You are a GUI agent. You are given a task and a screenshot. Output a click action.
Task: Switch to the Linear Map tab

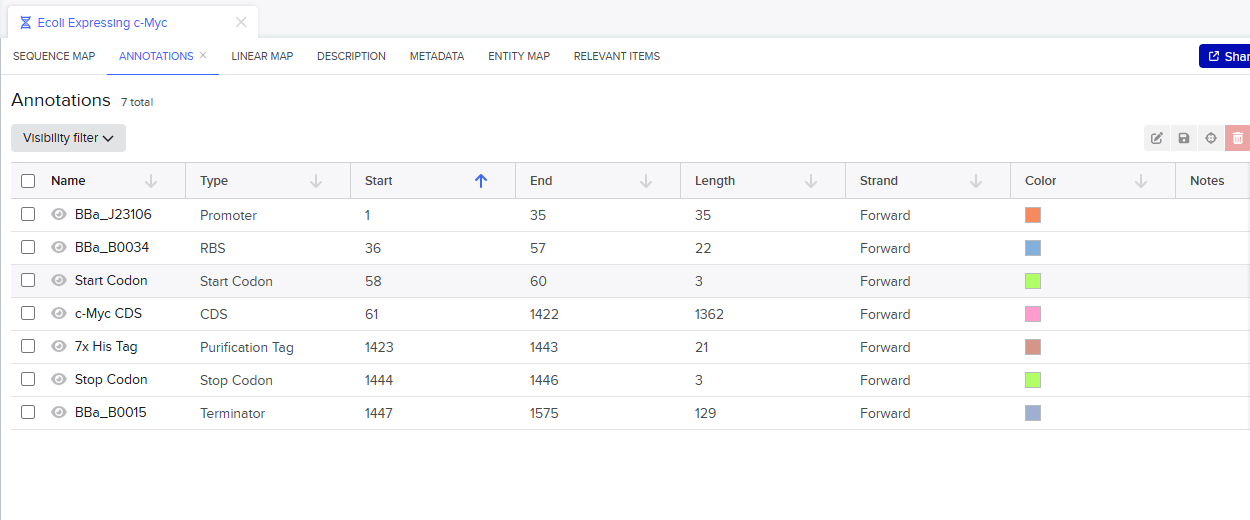[x=262, y=56]
